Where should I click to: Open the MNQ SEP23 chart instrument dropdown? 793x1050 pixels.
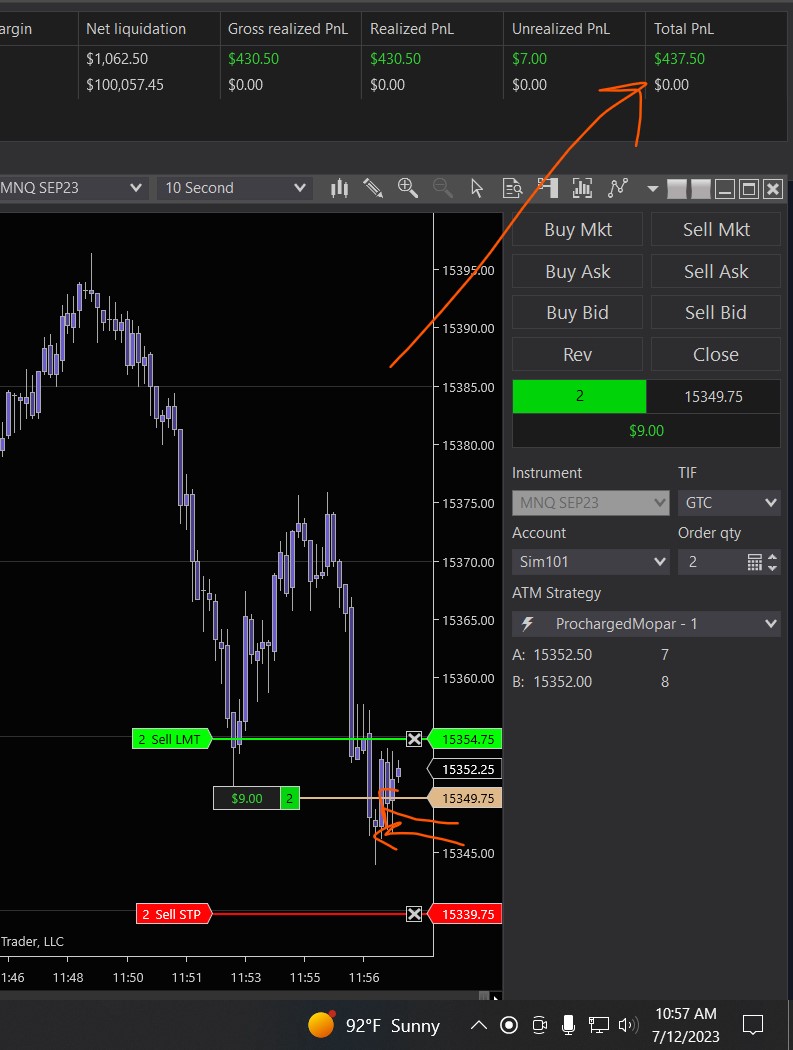pos(72,188)
